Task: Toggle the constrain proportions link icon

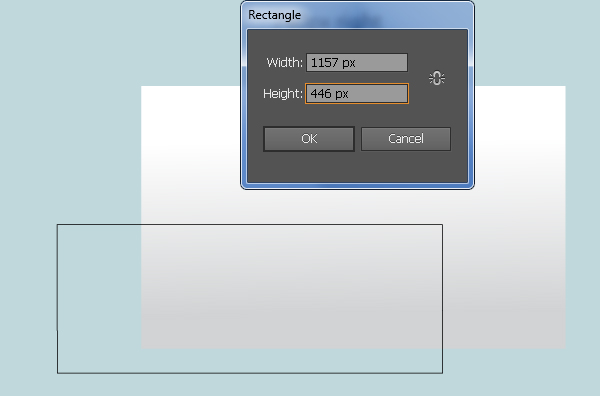Action: 437,78
